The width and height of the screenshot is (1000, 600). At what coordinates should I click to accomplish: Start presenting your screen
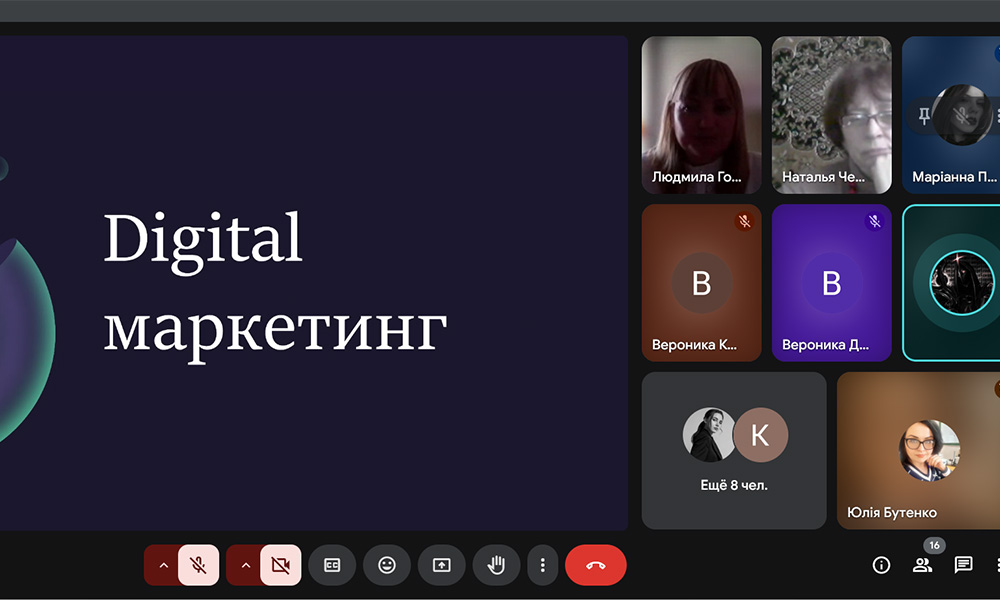441,565
